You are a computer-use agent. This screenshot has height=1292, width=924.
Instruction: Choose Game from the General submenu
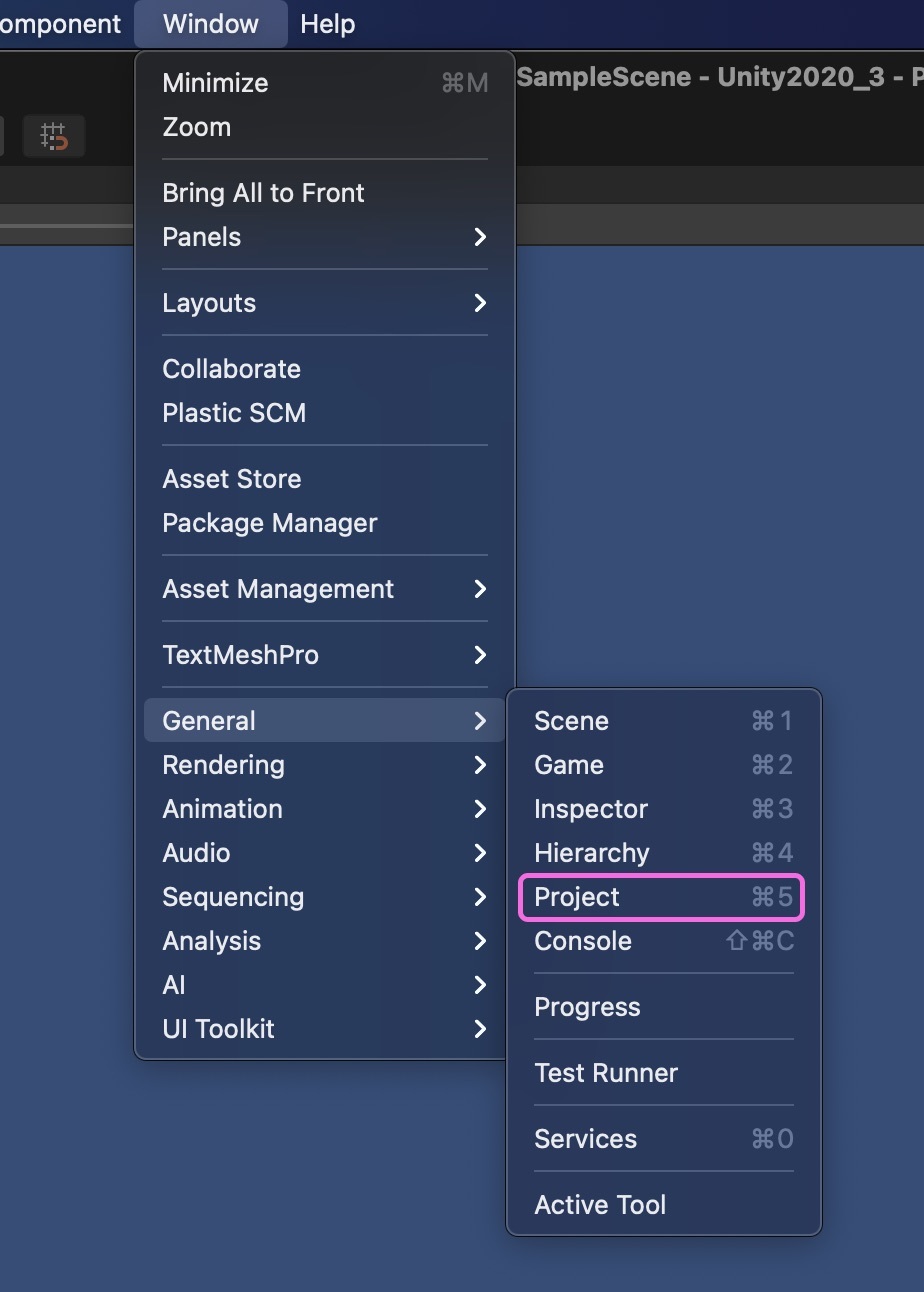tap(663, 765)
